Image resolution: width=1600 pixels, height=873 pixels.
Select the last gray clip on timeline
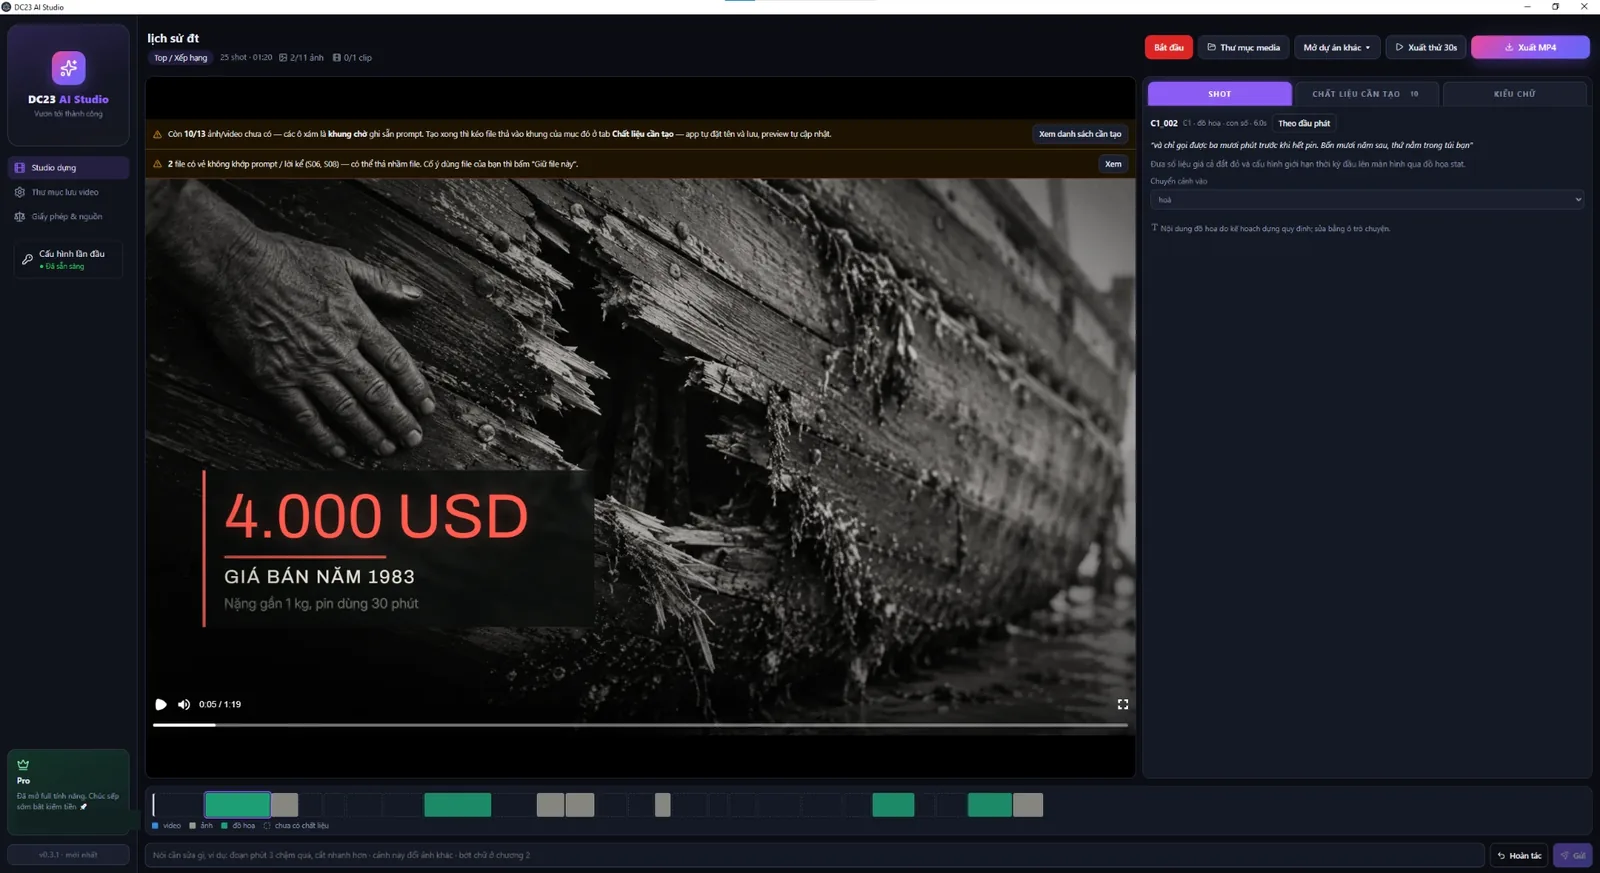(x=1028, y=805)
